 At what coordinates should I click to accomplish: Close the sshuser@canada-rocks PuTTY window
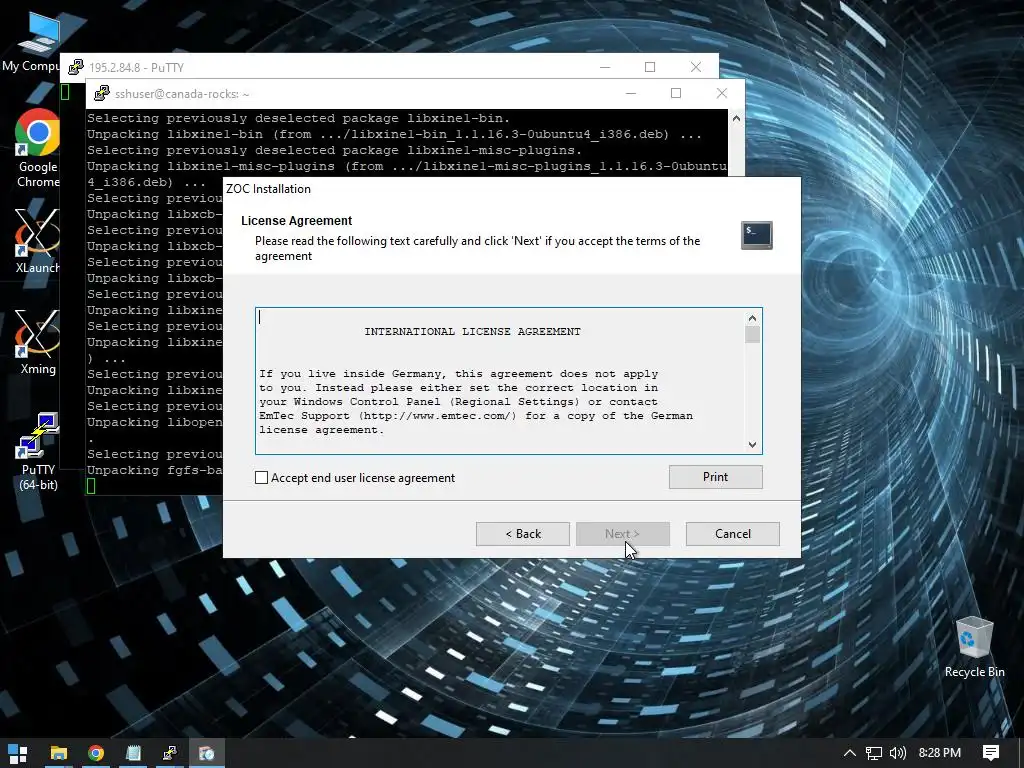(722, 93)
